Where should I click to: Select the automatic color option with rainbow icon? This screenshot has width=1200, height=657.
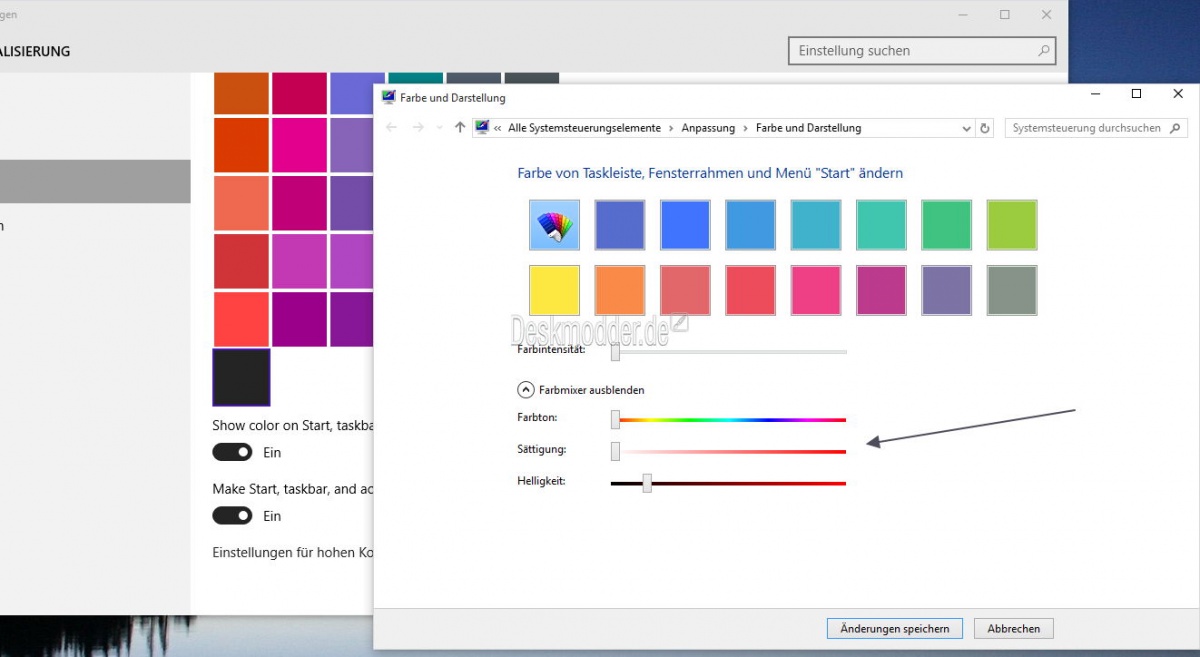(x=554, y=224)
